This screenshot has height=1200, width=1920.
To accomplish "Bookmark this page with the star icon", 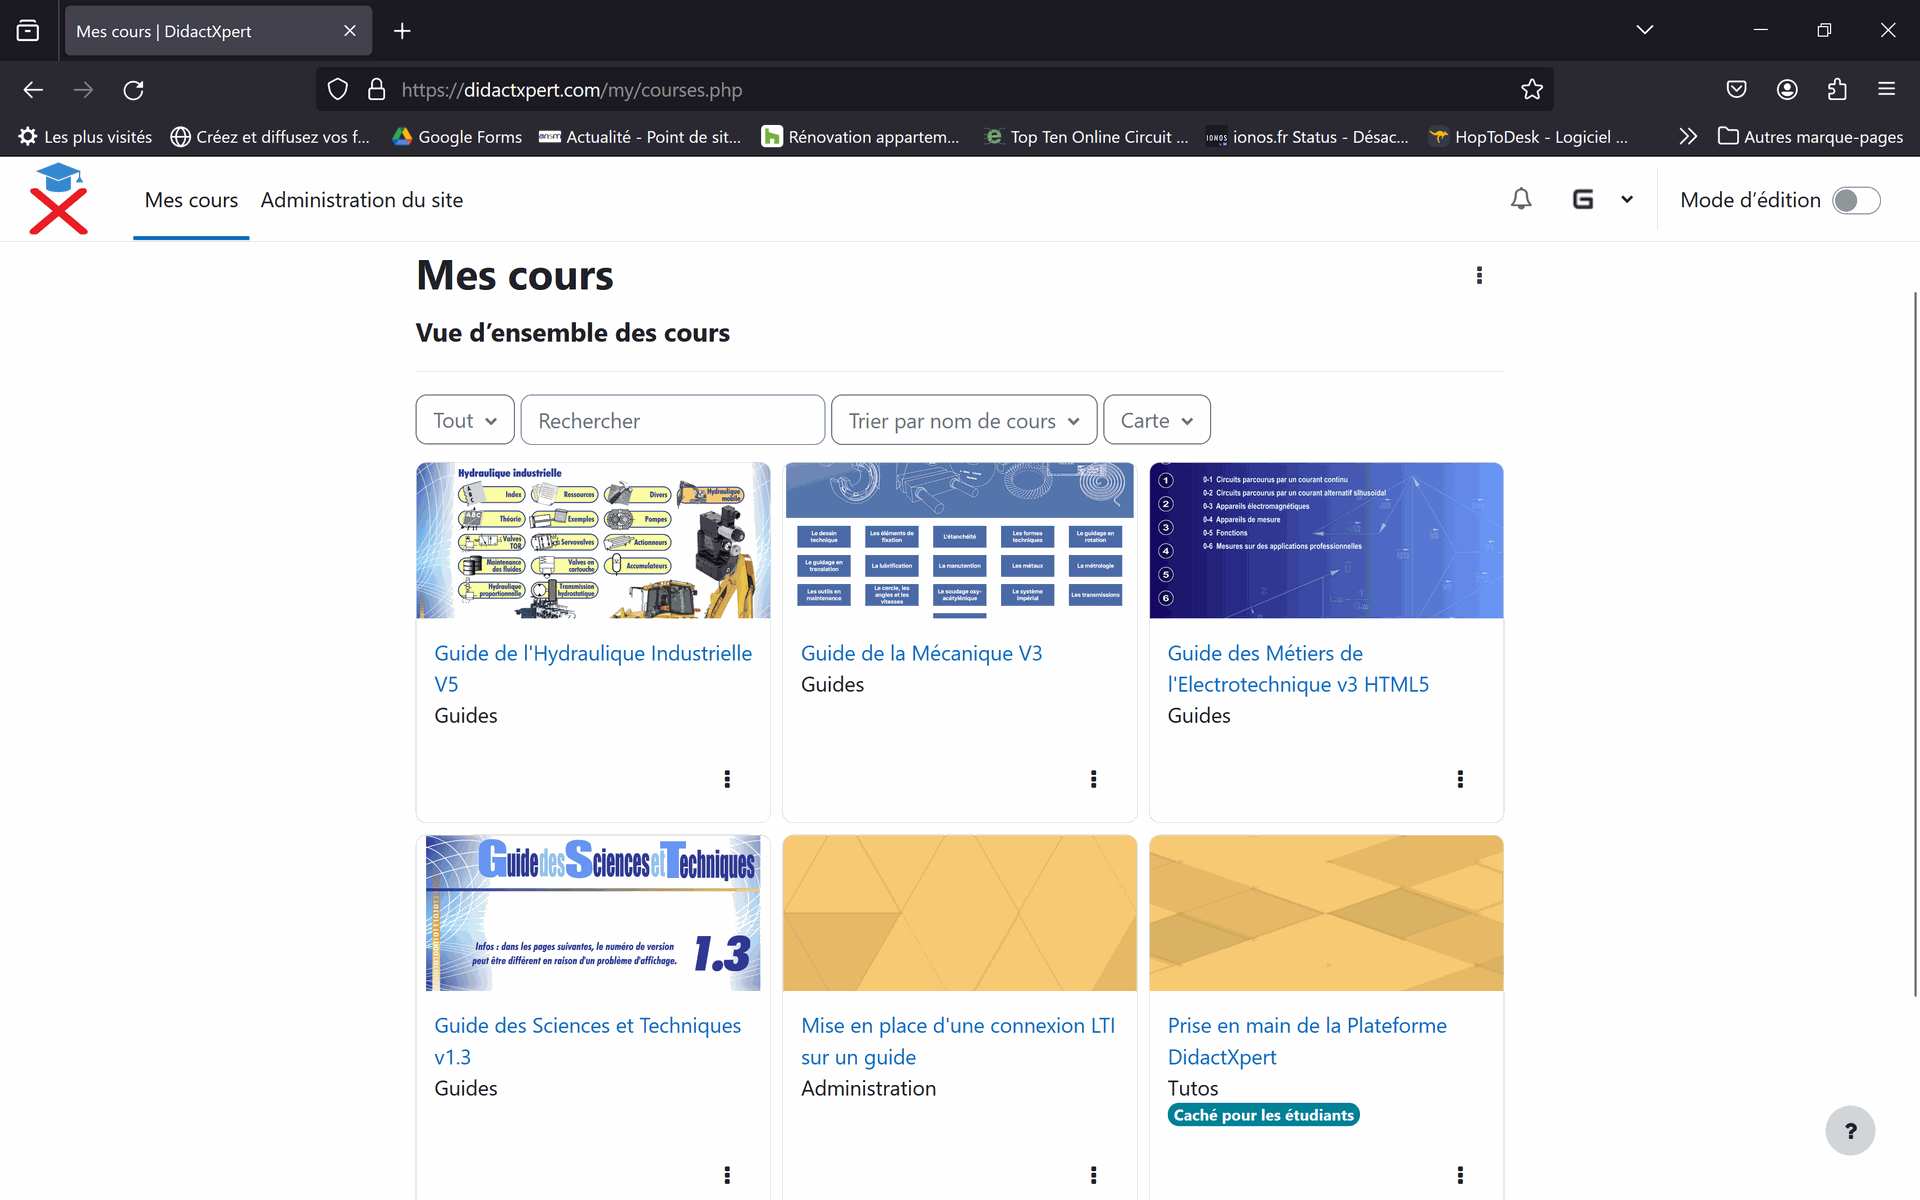I will click(x=1531, y=90).
